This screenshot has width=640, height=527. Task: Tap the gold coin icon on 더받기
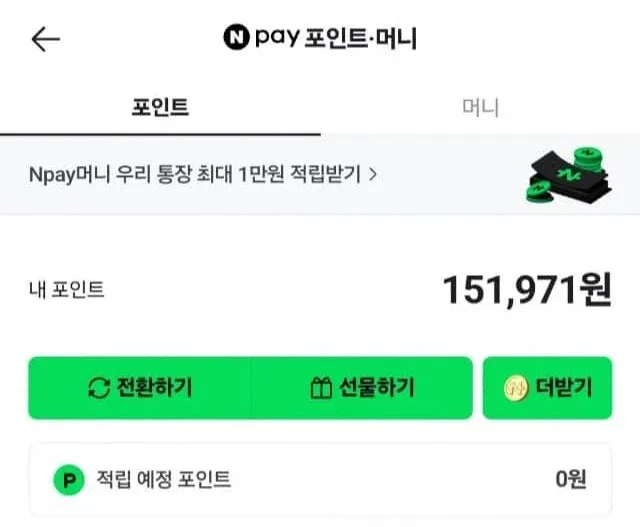(x=516, y=388)
